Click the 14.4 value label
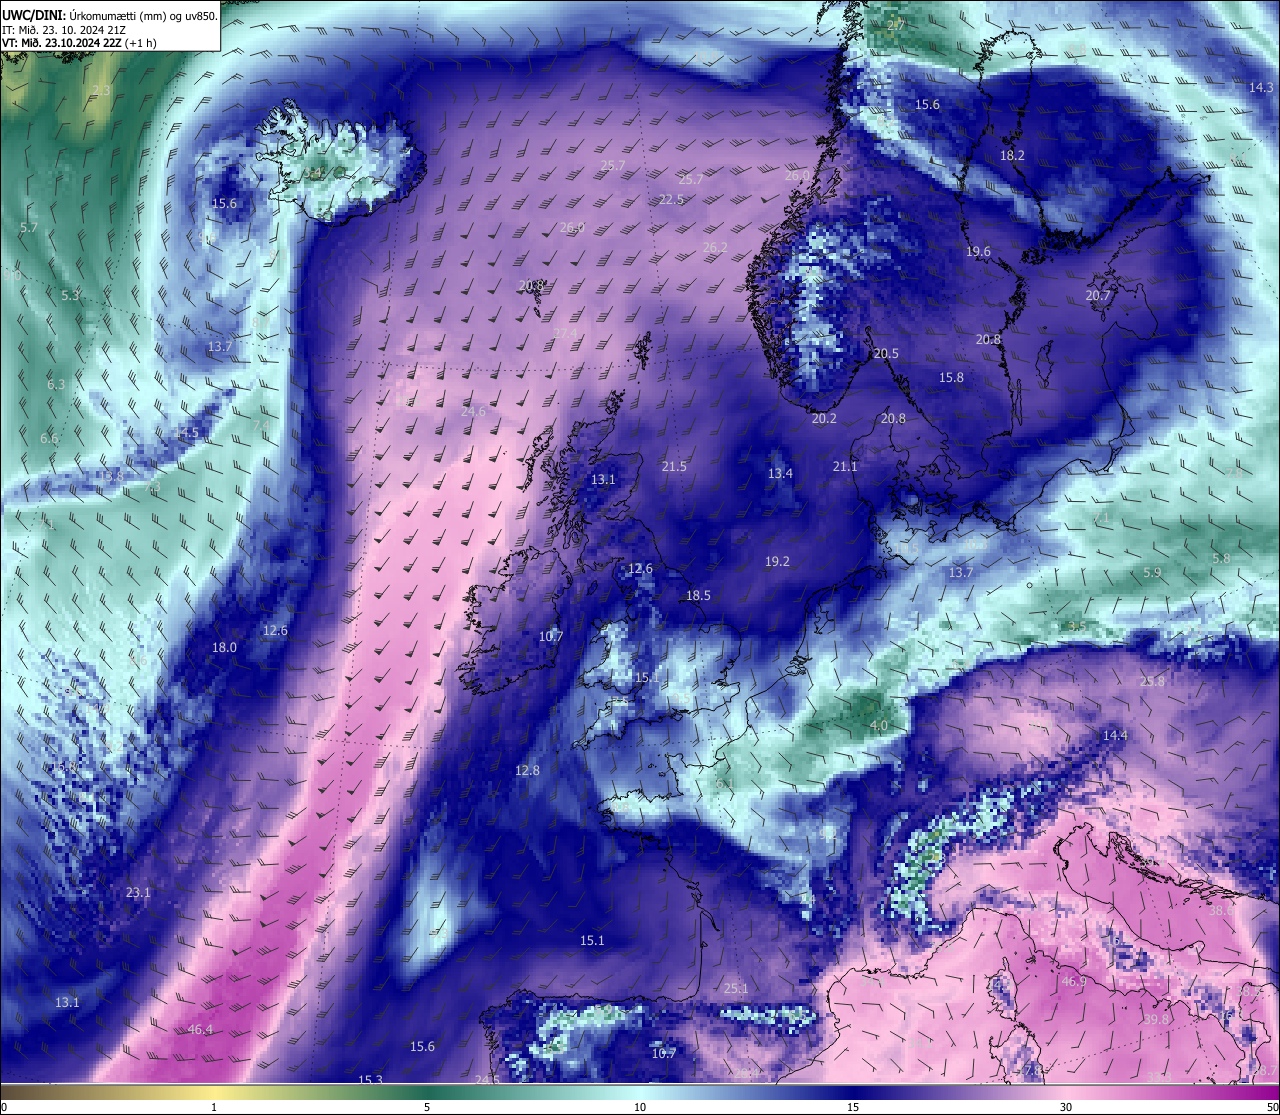 1114,736
